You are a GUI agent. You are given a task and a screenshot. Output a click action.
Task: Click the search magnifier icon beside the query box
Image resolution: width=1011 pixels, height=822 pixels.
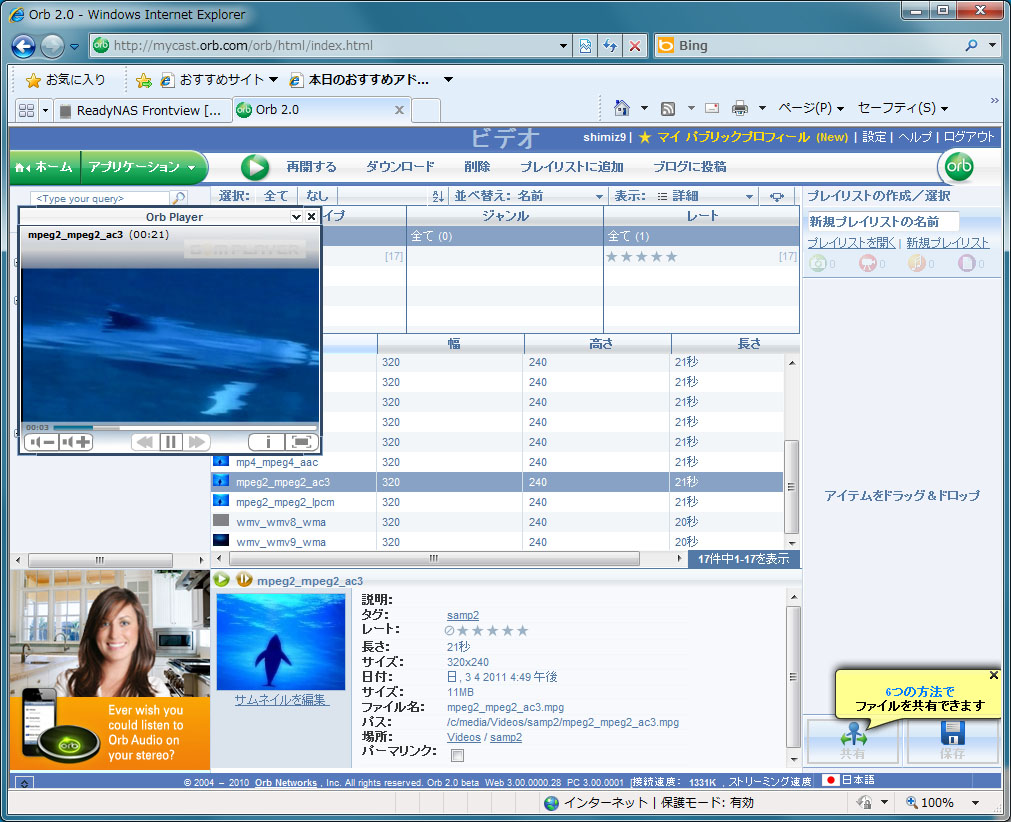178,198
